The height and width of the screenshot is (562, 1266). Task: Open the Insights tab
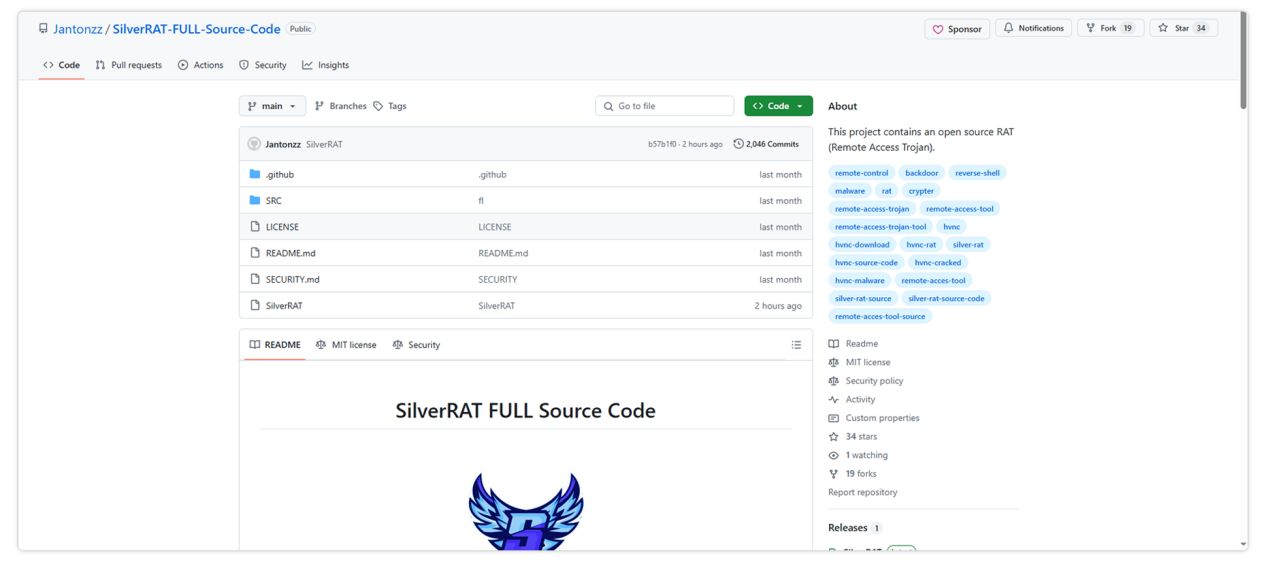[x=325, y=65]
